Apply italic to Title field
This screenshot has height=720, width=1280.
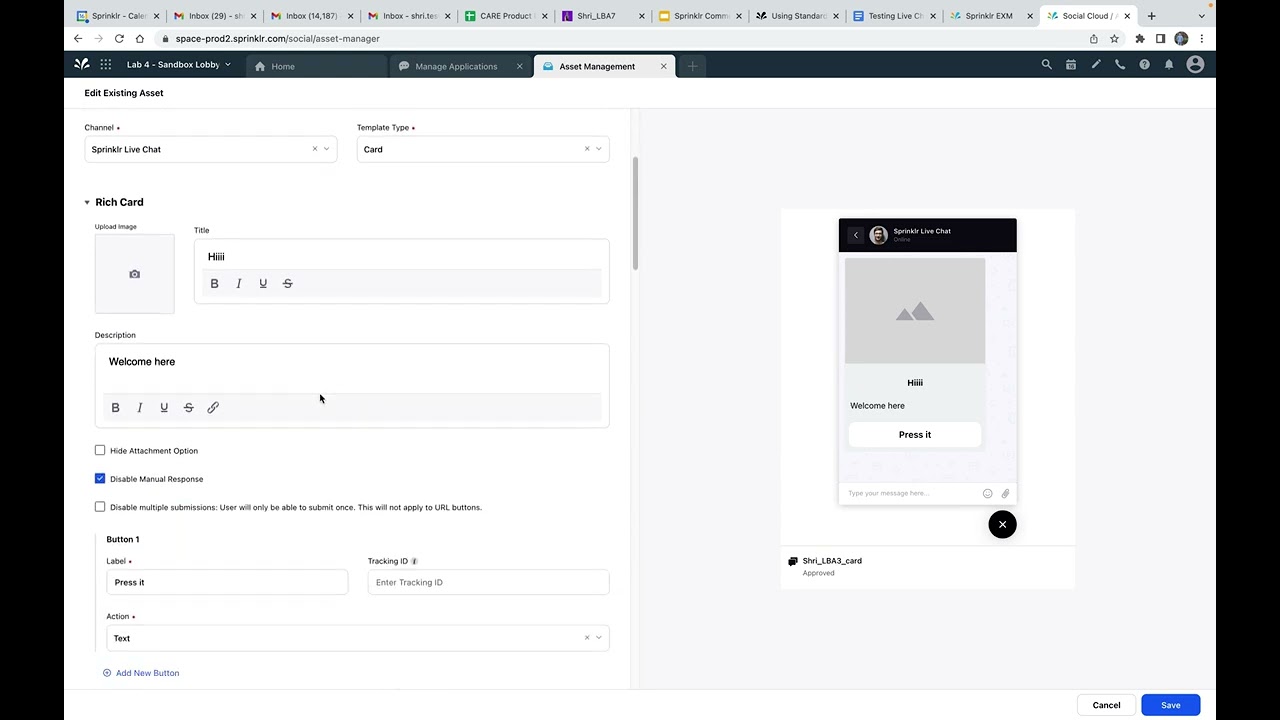[x=238, y=284]
